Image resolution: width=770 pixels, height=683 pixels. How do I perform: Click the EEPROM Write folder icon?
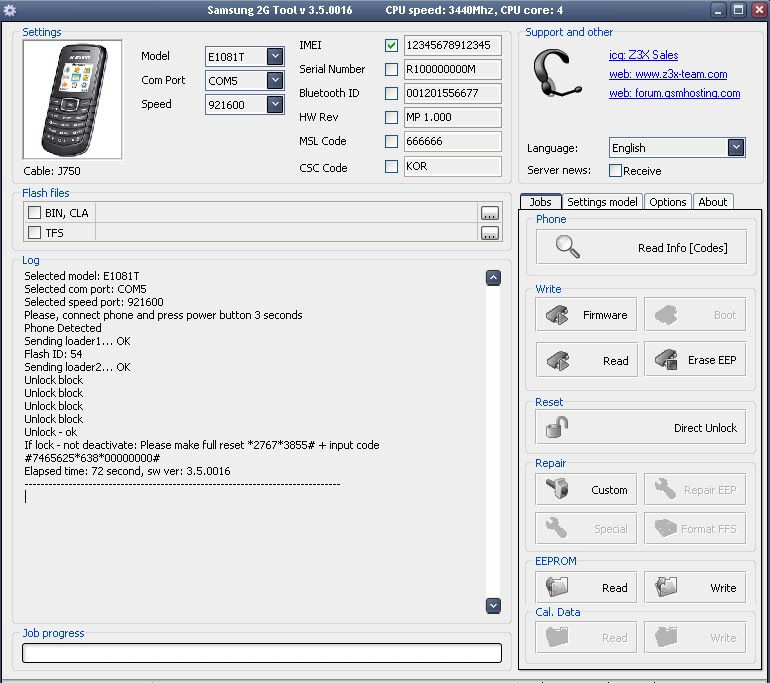click(x=666, y=587)
